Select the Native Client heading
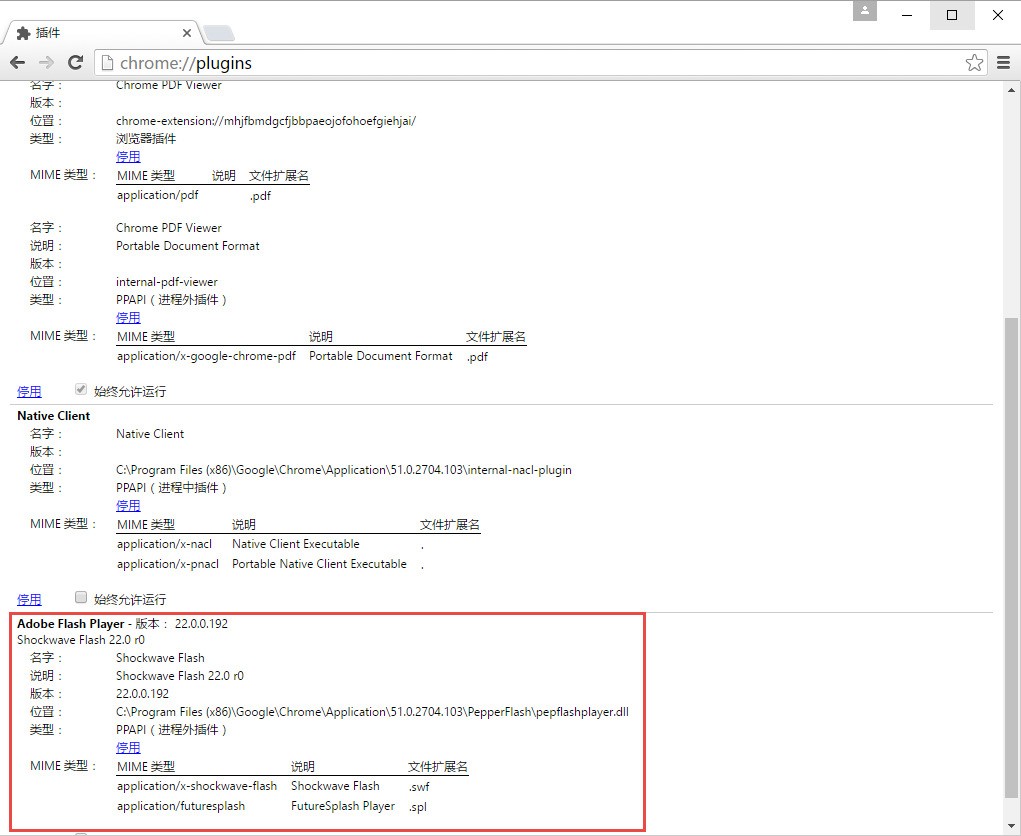The height and width of the screenshot is (836, 1021). point(53,415)
